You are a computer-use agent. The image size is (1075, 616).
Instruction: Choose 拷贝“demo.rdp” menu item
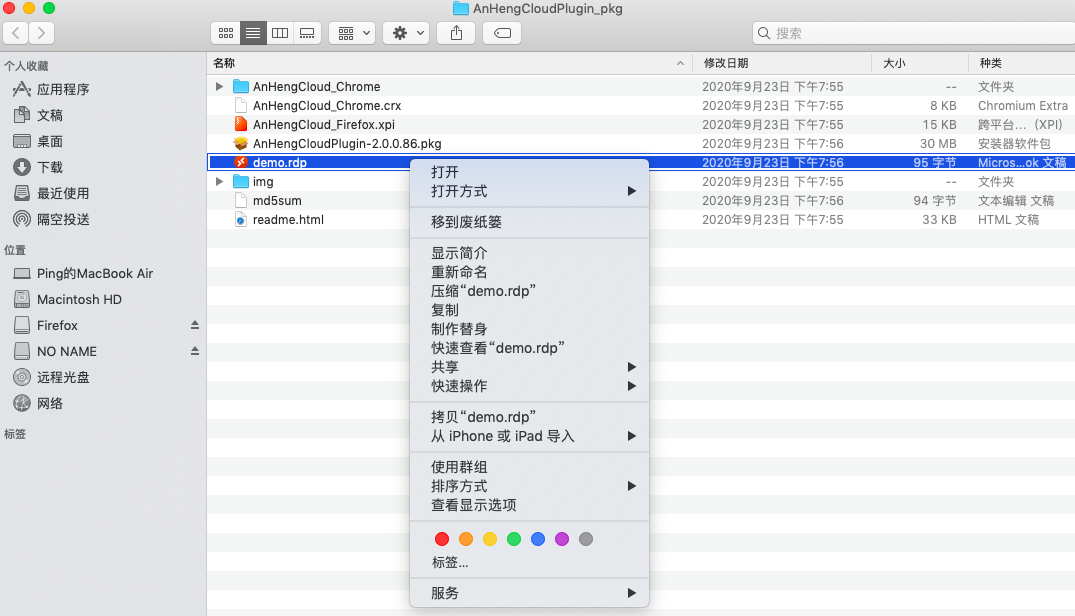(x=529, y=417)
